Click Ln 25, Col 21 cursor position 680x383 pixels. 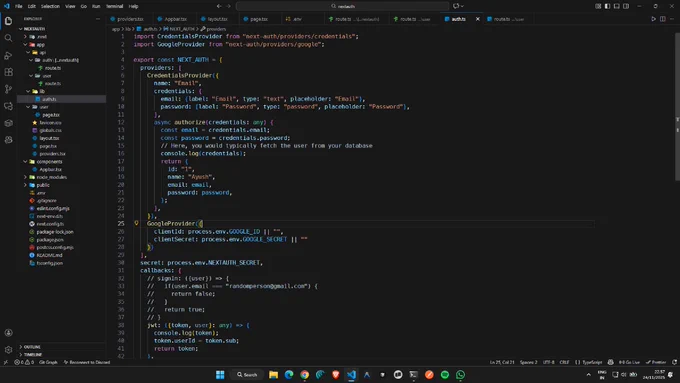coord(502,362)
